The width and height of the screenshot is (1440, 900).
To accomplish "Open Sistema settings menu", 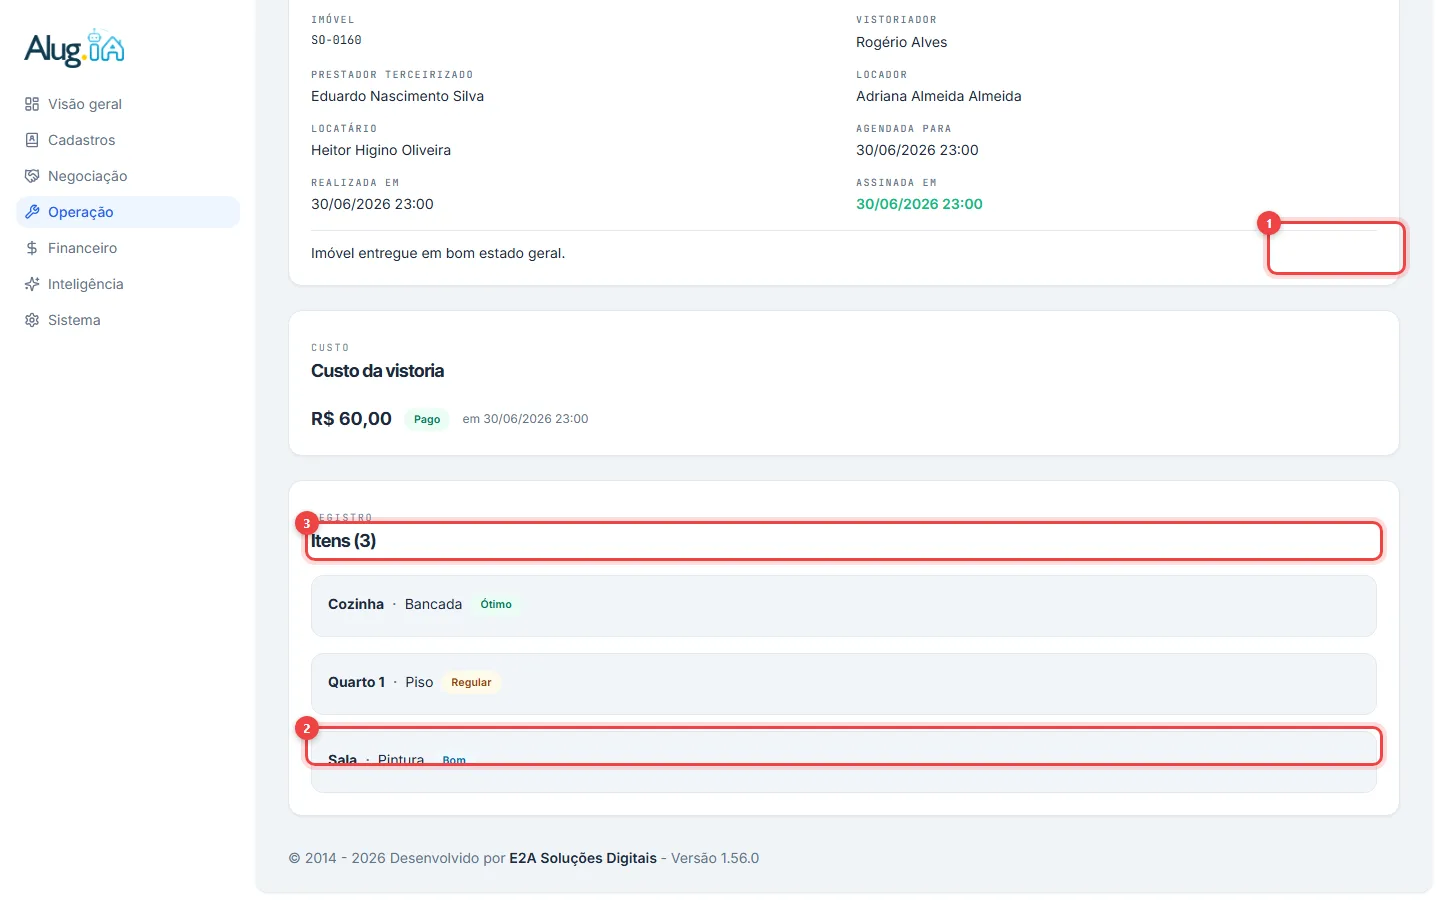I will pyautogui.click(x=128, y=320).
